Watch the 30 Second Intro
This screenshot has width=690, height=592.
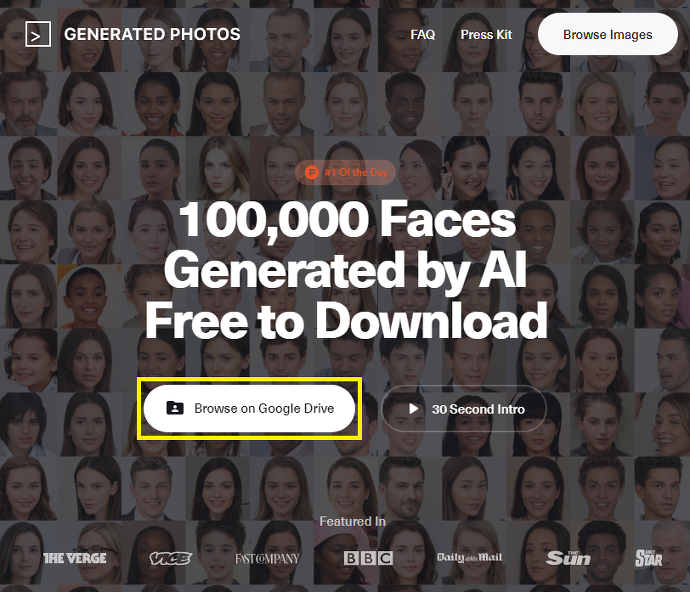click(x=464, y=409)
